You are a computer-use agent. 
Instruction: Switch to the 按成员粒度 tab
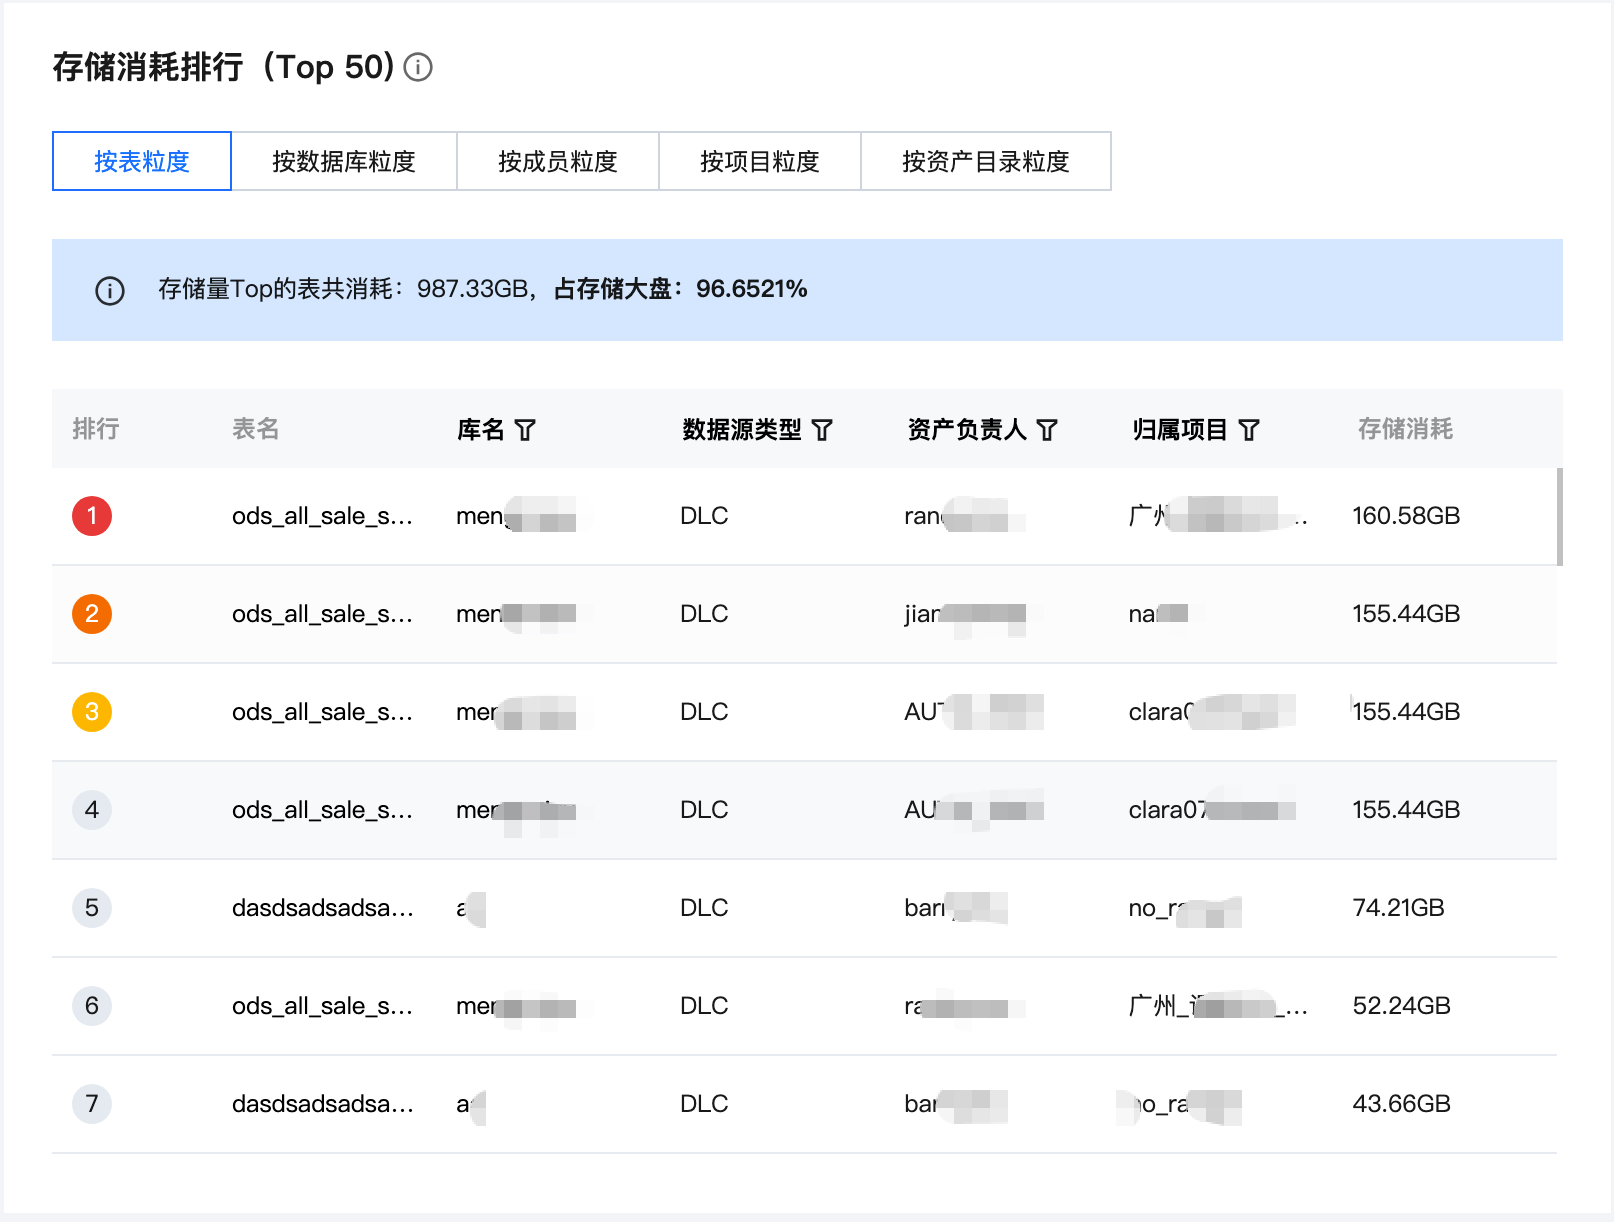[558, 161]
